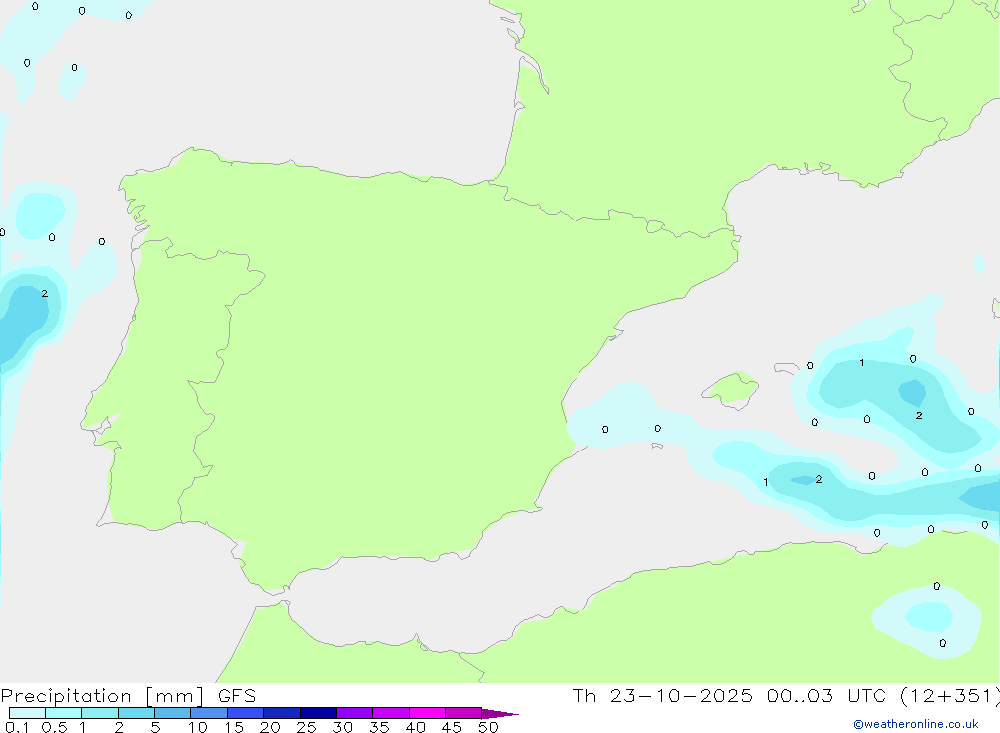Click the 35–40 mm violet legend box
The height and width of the screenshot is (733, 1000).
tap(391, 713)
